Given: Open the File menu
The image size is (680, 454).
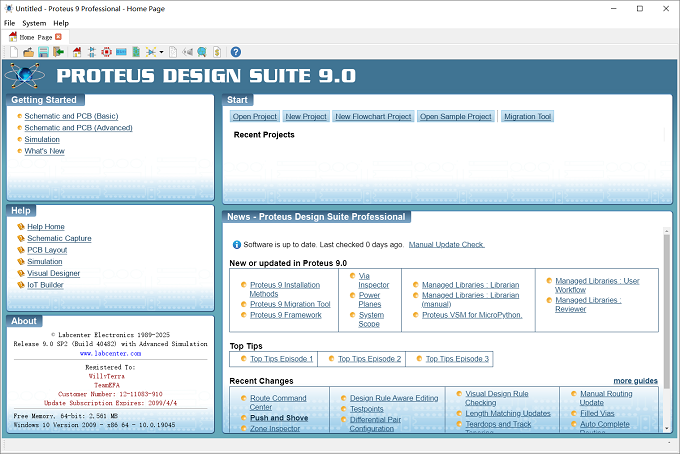Looking at the screenshot, I should click(10, 23).
